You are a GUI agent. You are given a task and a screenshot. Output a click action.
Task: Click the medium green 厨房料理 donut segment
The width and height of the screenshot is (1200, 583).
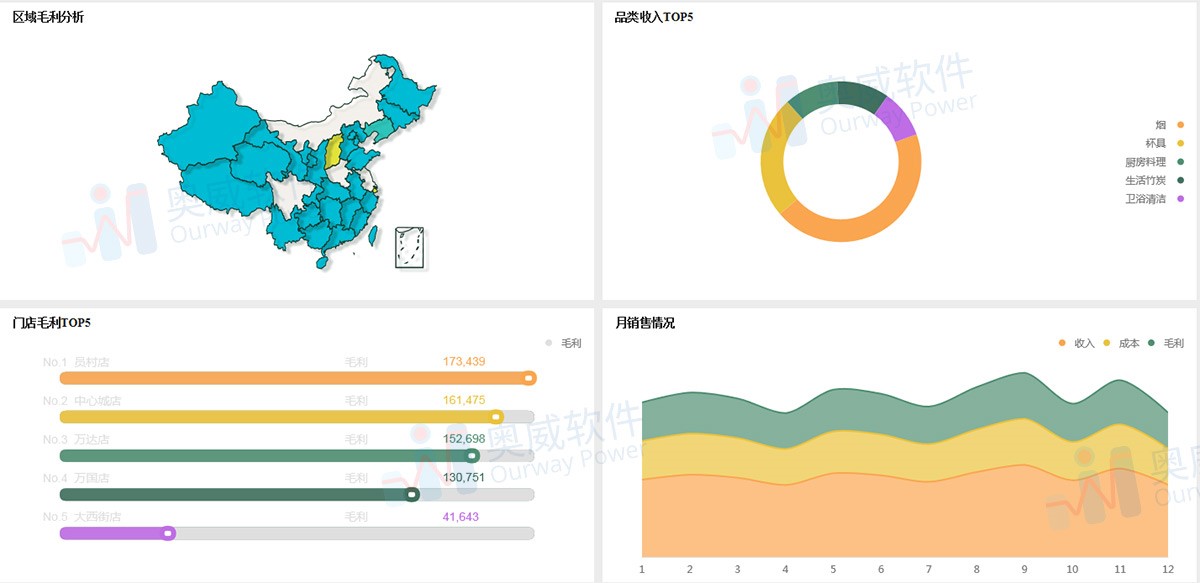[813, 98]
